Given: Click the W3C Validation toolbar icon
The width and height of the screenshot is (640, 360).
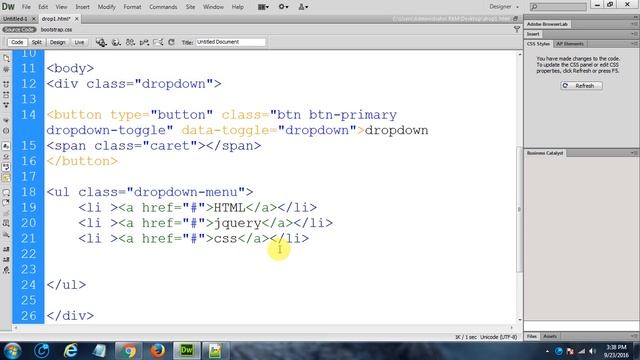Looking at the screenshot, I should (144, 42).
